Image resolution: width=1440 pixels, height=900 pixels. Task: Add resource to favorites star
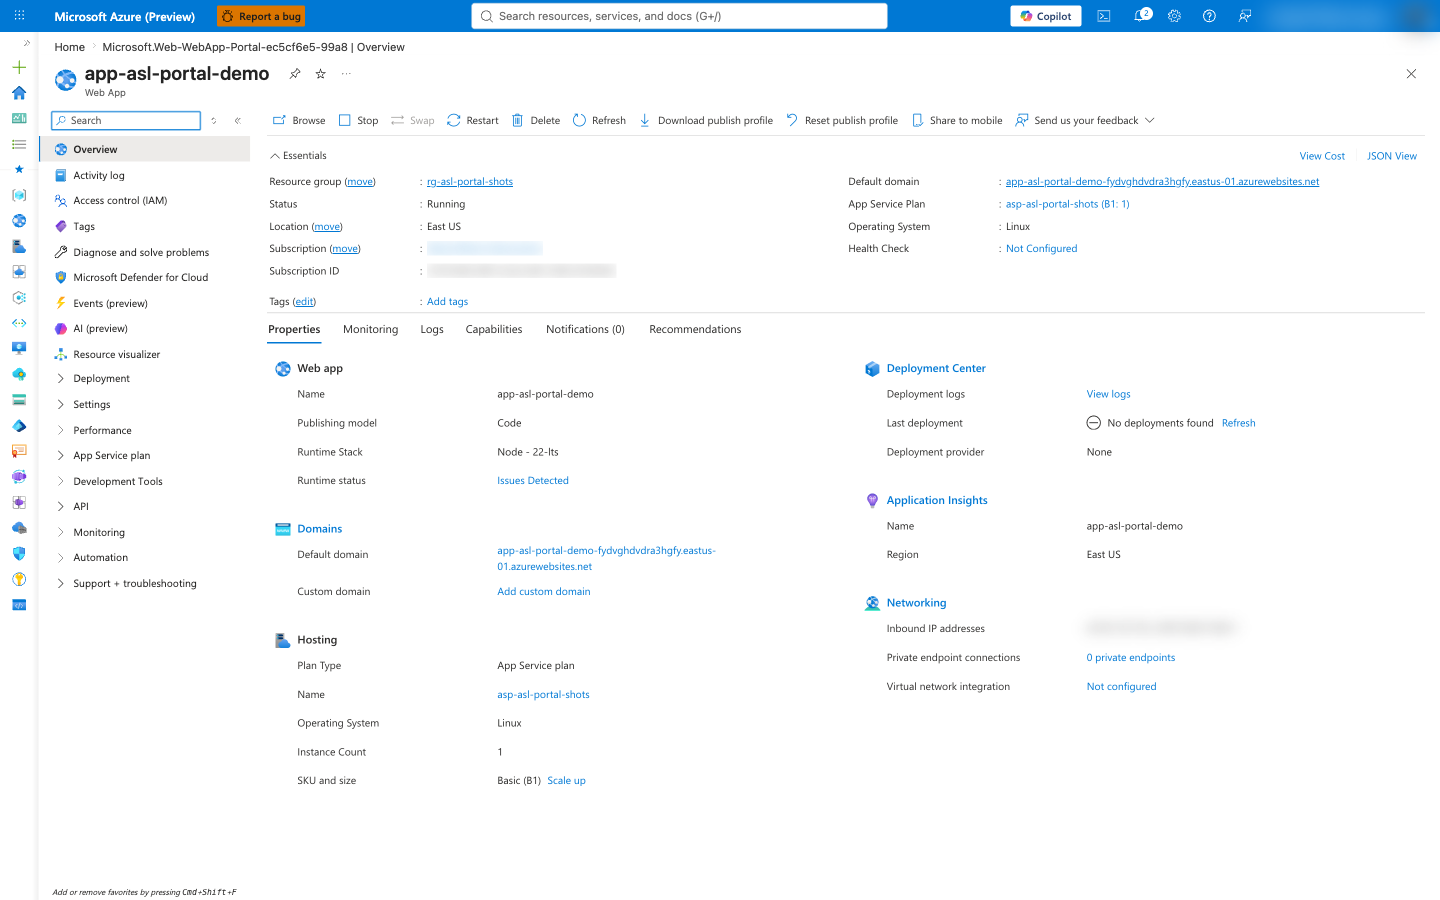tap(321, 74)
